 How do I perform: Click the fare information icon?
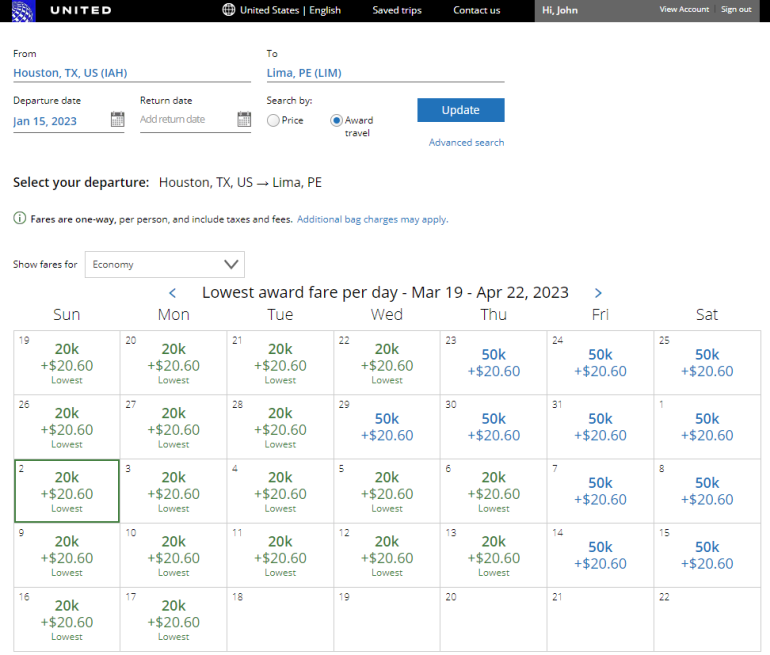[x=19, y=219]
